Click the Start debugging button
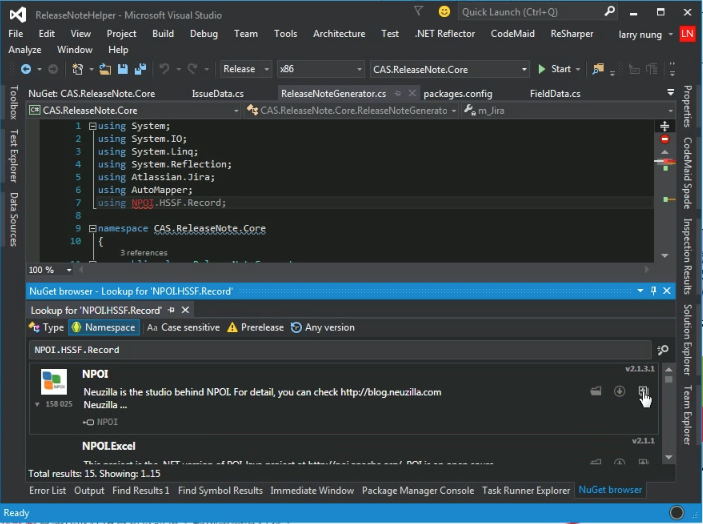 click(x=555, y=69)
